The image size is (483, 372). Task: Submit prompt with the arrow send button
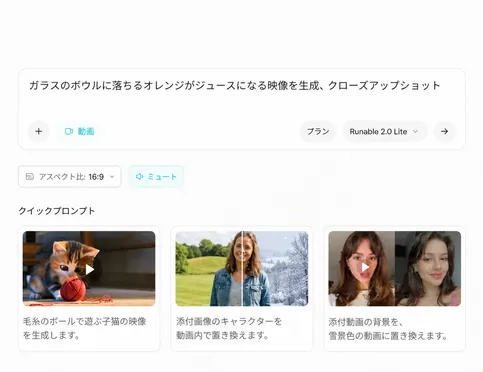[x=444, y=131]
